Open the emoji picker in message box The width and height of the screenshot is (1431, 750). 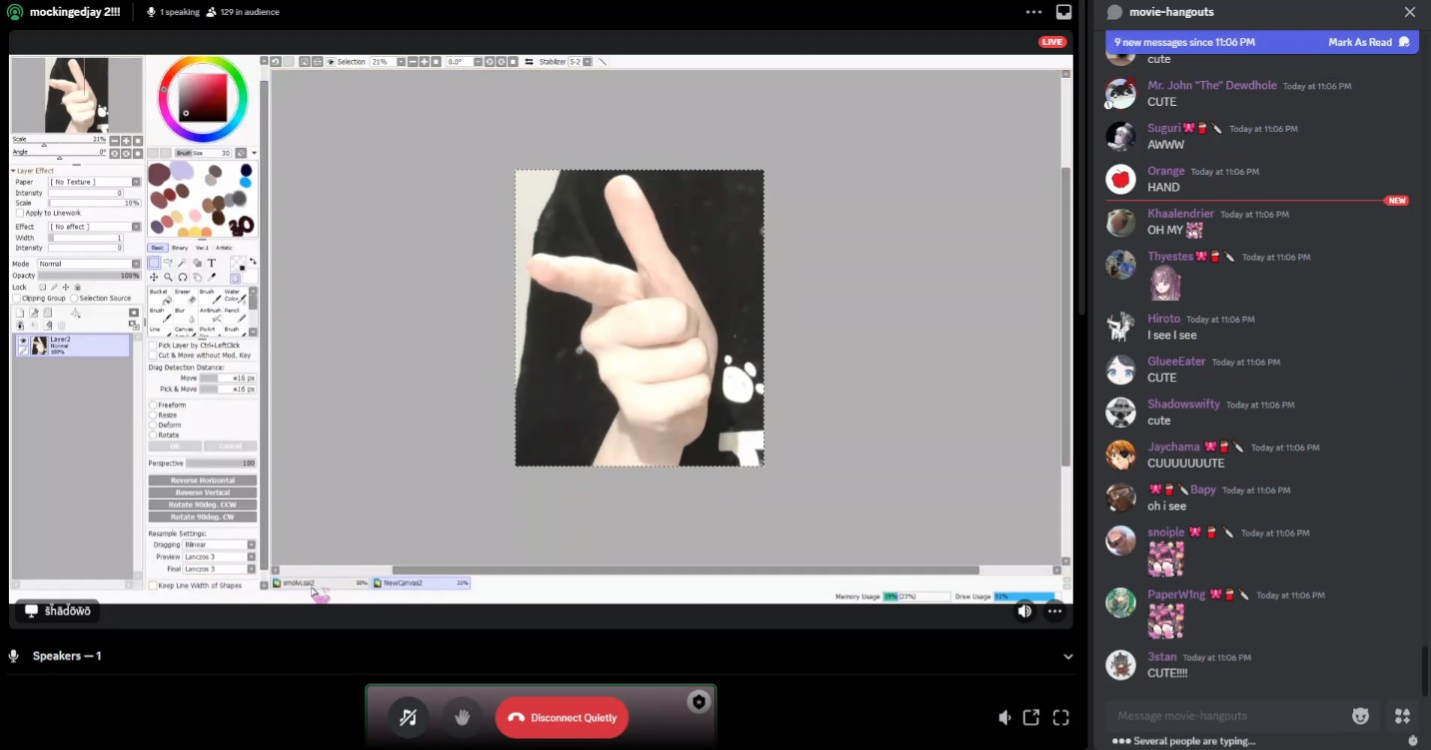pos(1360,716)
